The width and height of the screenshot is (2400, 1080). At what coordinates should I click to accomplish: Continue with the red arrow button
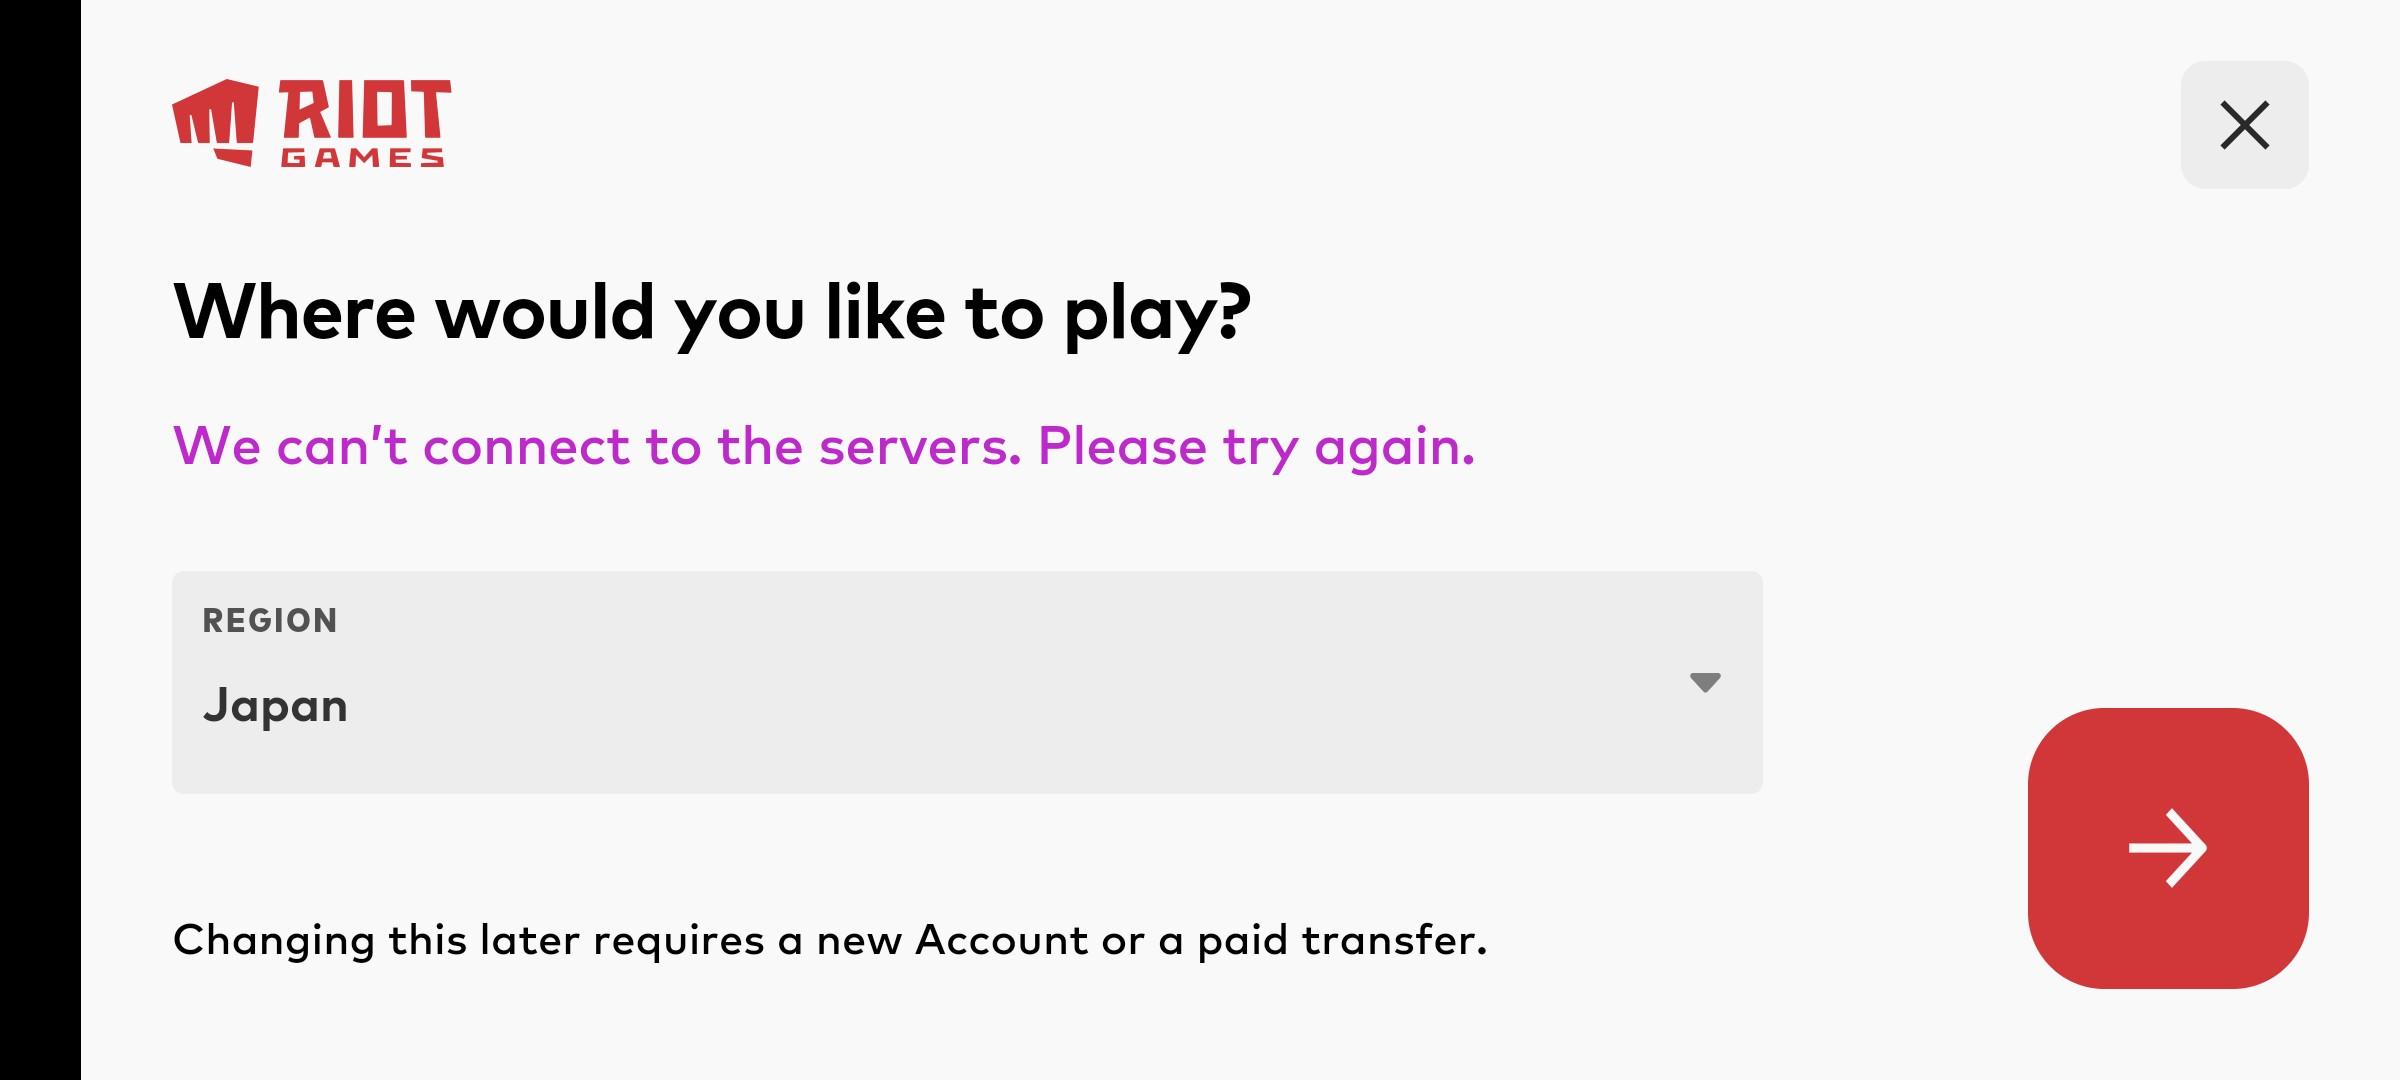coord(2168,848)
